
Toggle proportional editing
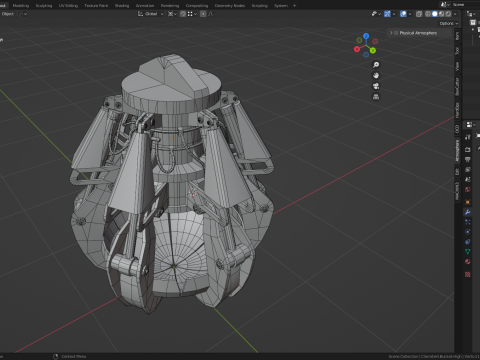[x=203, y=14]
